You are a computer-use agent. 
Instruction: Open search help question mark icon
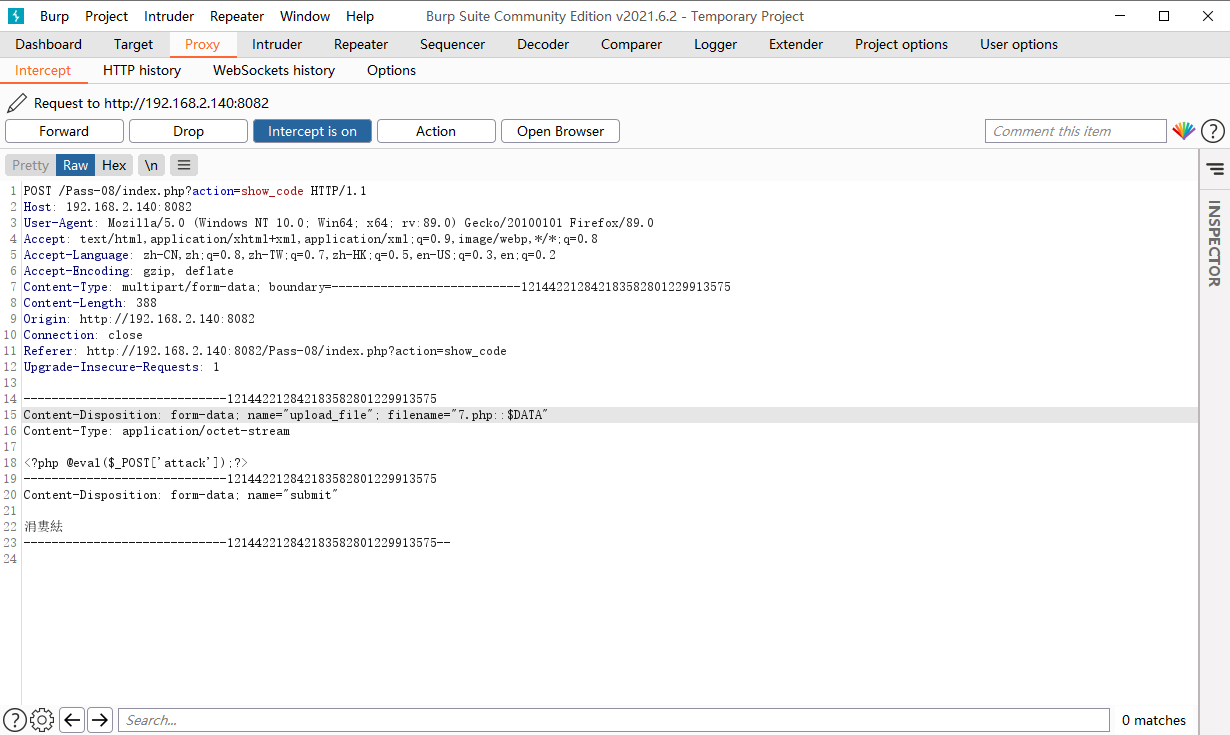pos(15,719)
